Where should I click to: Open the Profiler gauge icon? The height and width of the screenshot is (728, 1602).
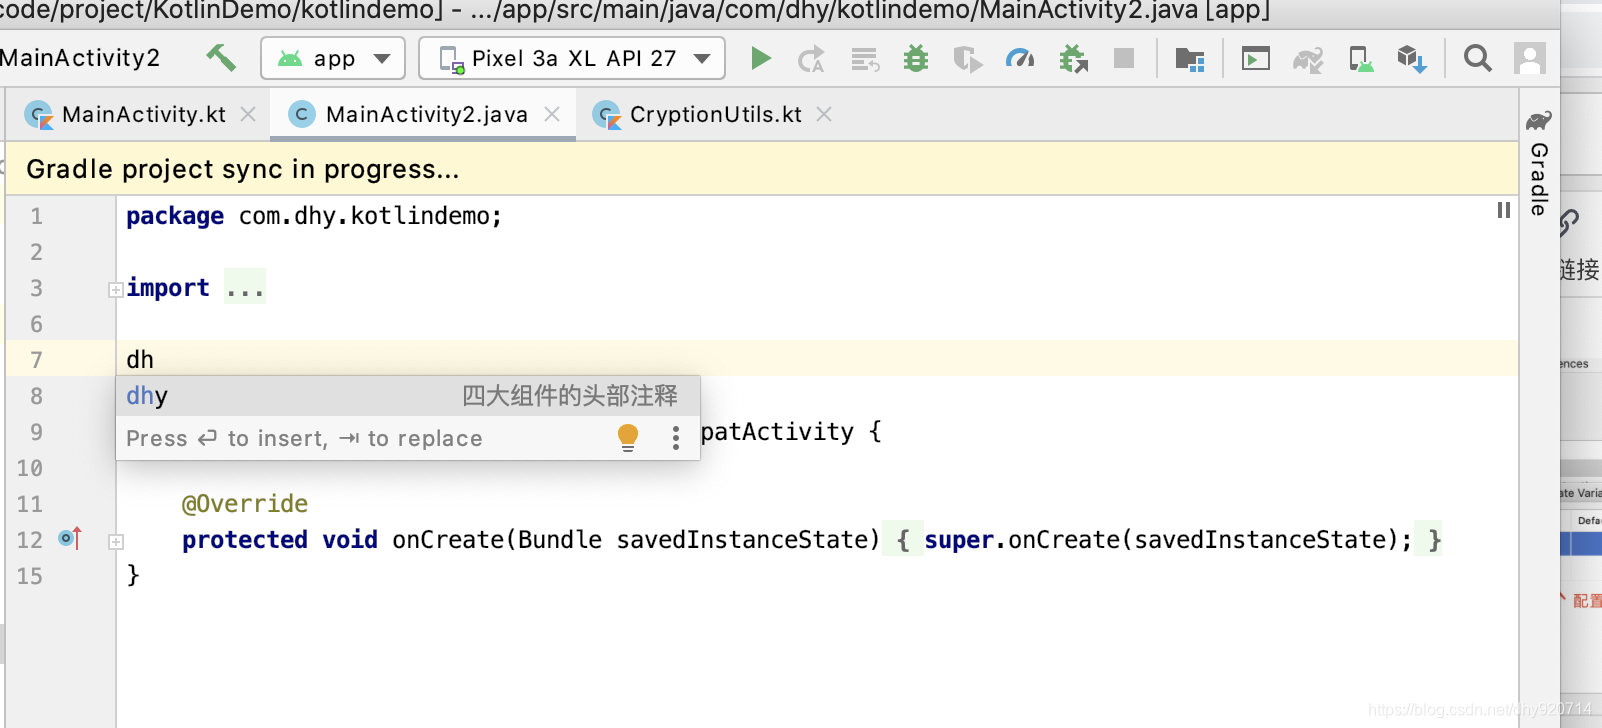pyautogui.click(x=1020, y=58)
